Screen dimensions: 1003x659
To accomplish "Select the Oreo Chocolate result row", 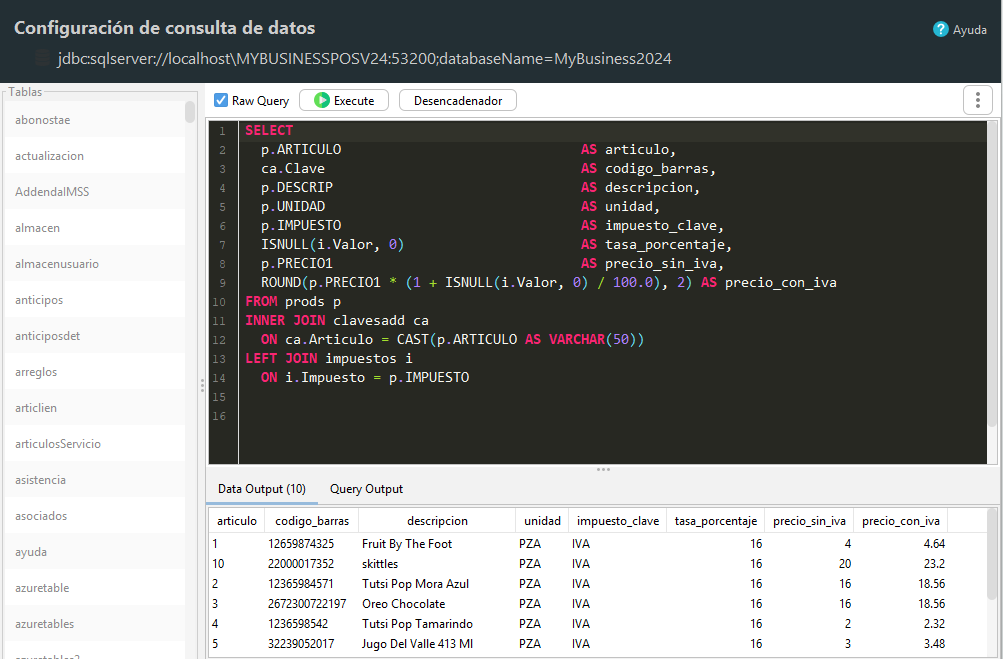I will [598, 603].
